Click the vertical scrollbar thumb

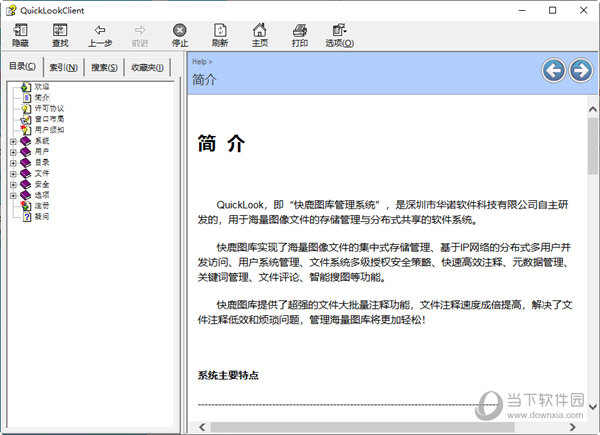point(593,146)
